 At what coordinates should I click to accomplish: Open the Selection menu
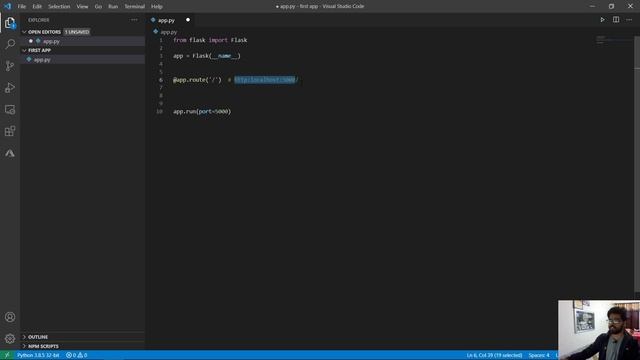pos(59,7)
